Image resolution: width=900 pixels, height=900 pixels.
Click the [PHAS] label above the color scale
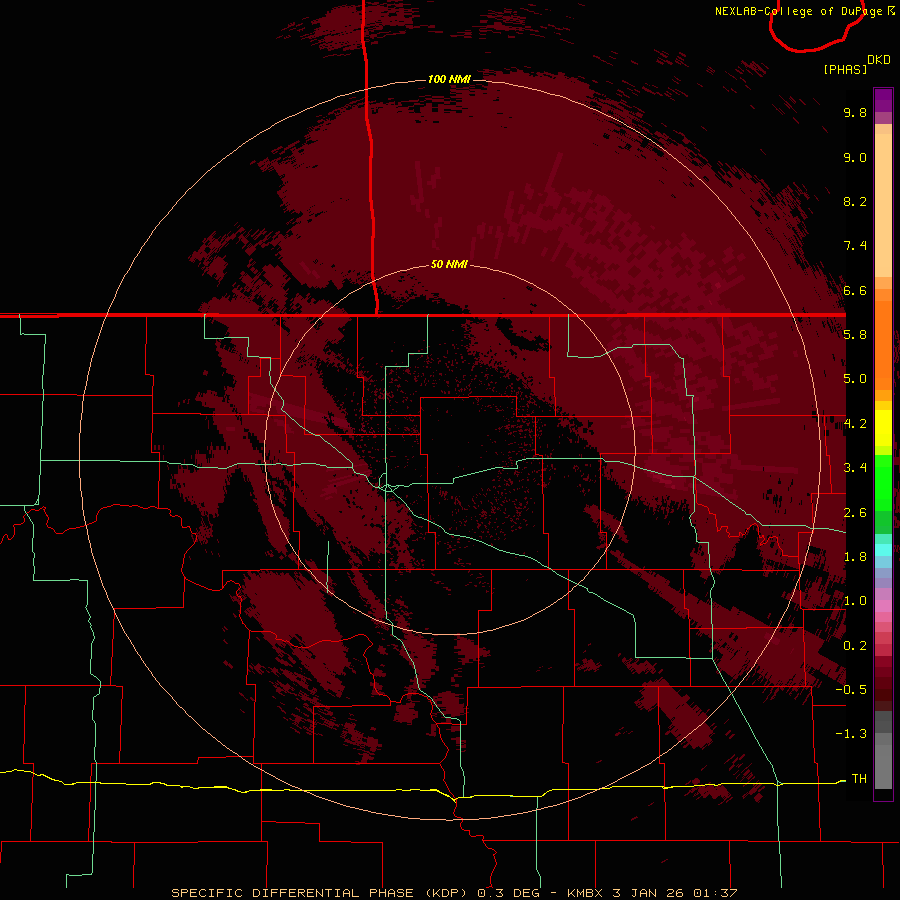(845, 69)
